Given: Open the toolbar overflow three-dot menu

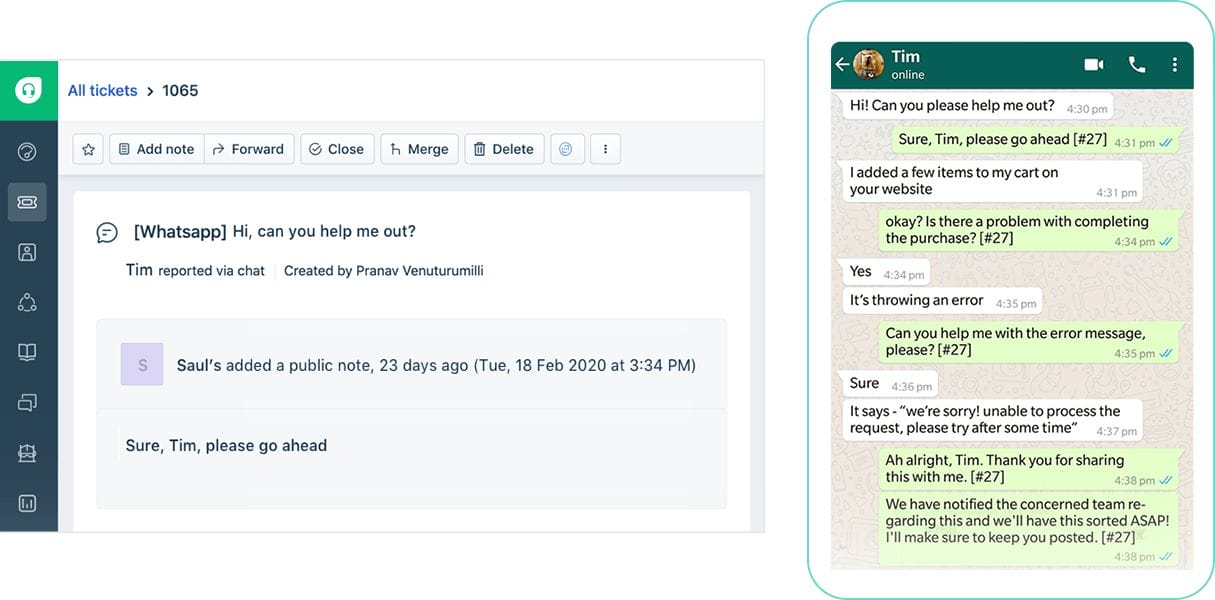Looking at the screenshot, I should (606, 148).
